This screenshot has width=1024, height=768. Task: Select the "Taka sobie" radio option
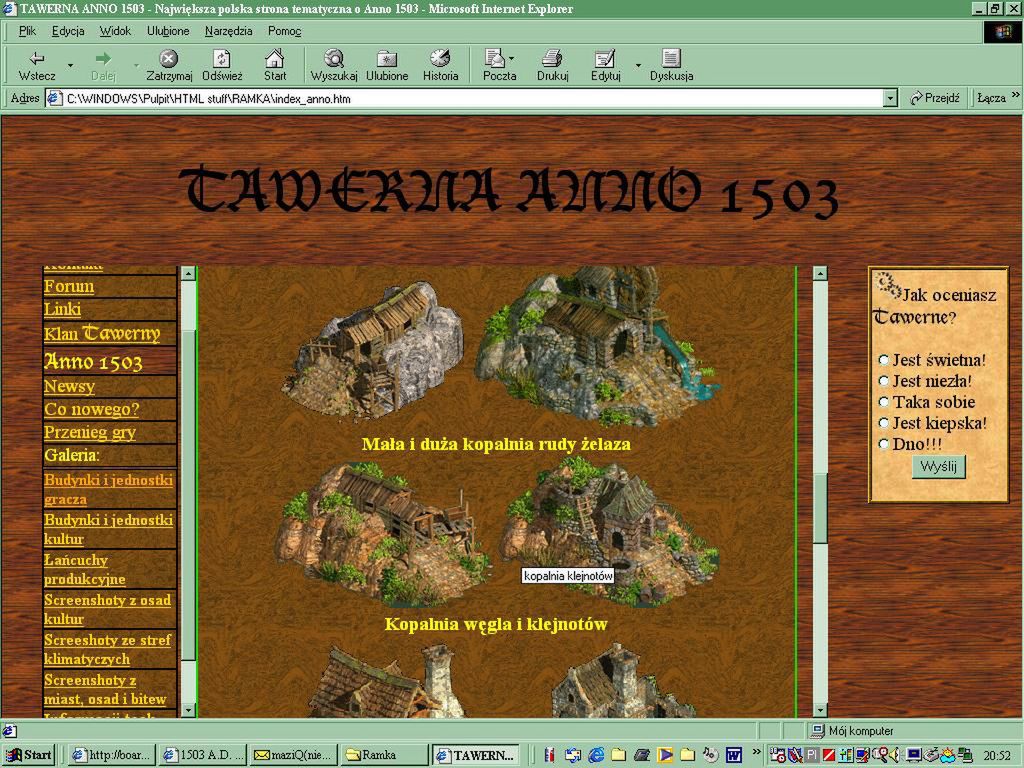884,402
